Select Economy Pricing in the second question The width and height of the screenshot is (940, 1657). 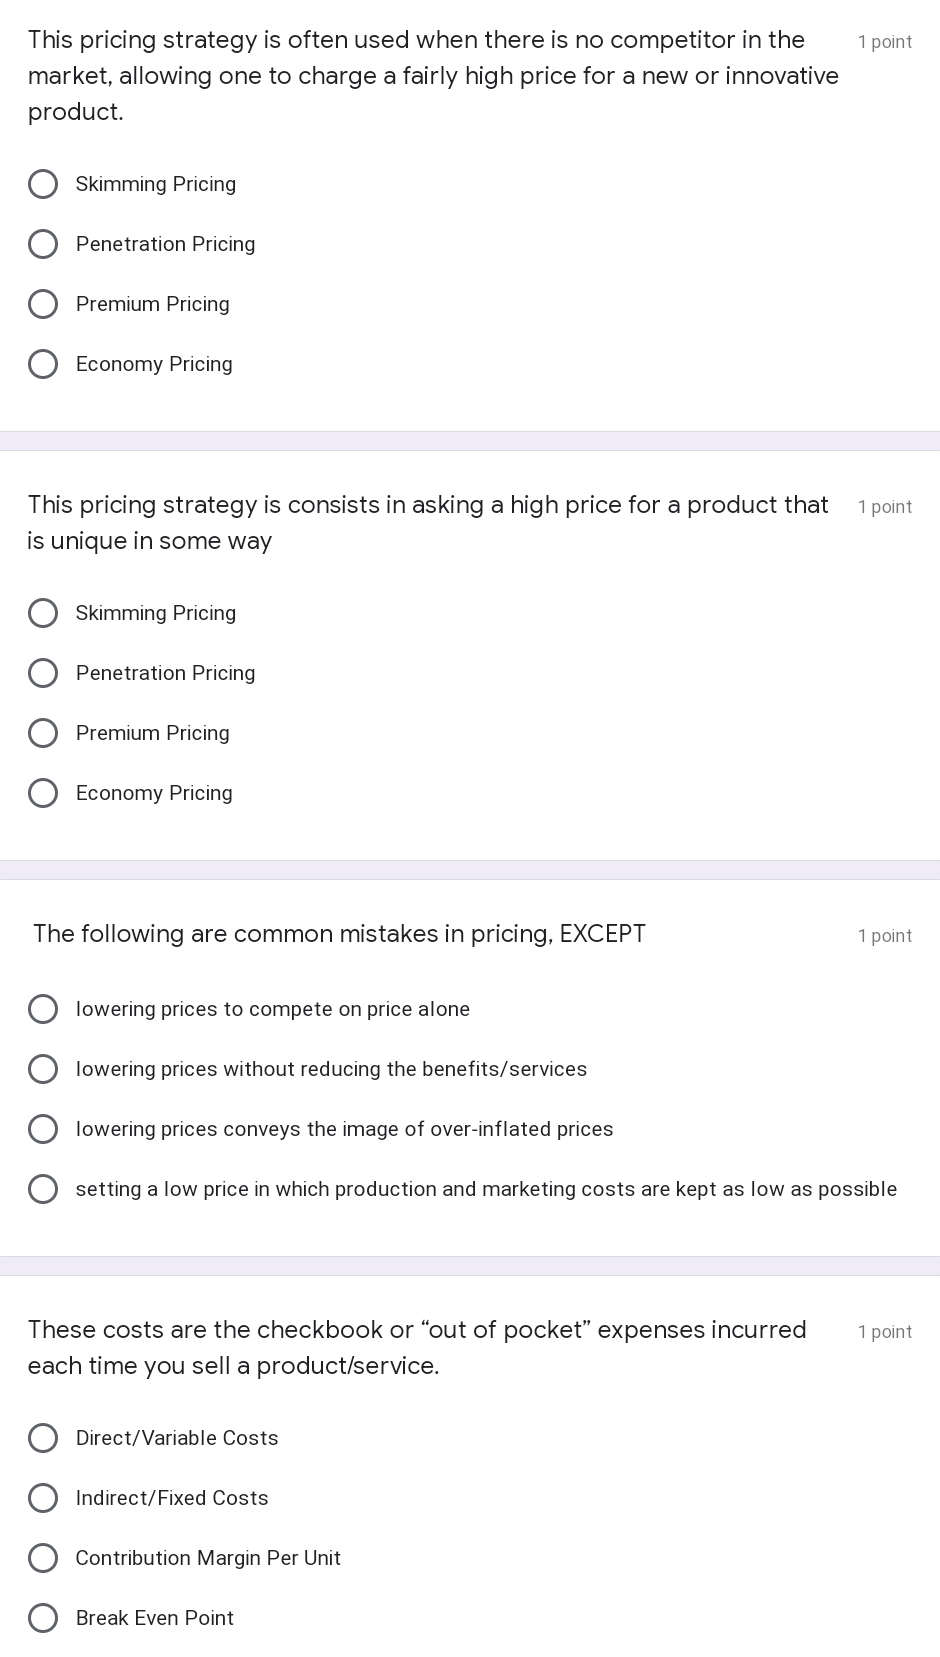43,793
